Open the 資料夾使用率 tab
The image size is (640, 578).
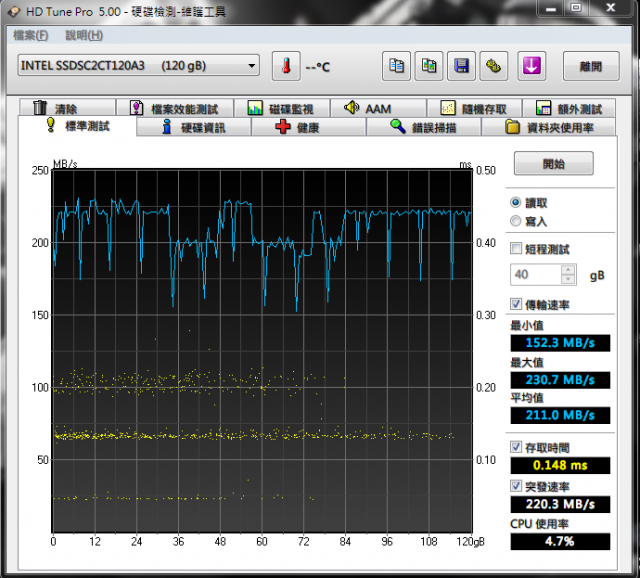coord(549,127)
